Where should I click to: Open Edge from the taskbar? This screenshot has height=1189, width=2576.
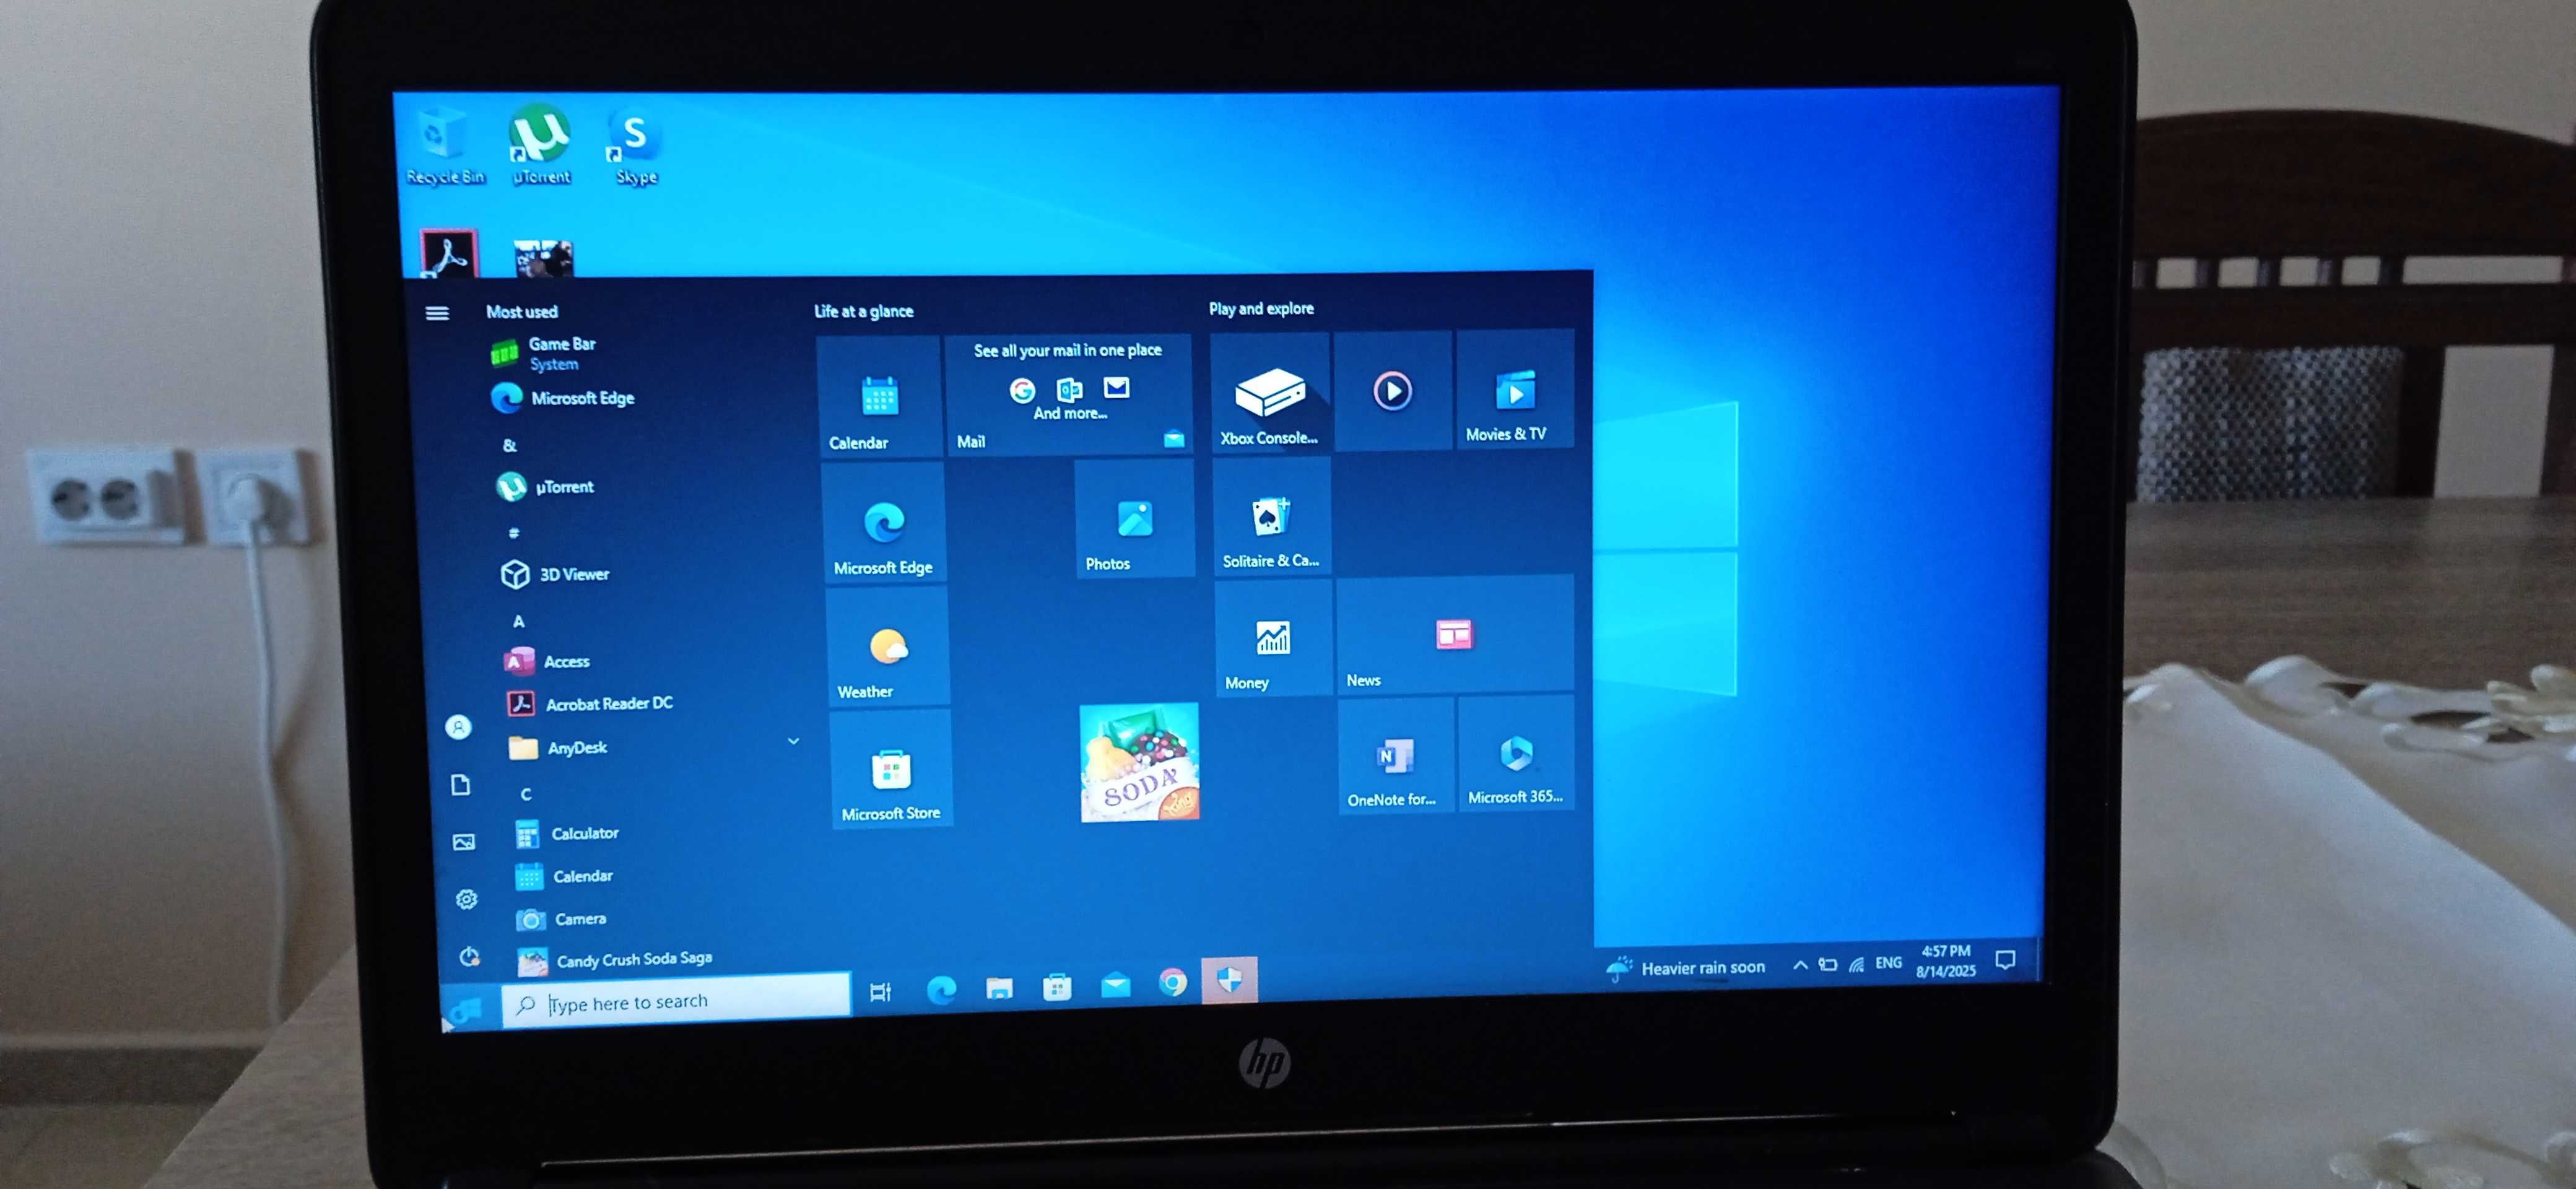click(x=941, y=990)
